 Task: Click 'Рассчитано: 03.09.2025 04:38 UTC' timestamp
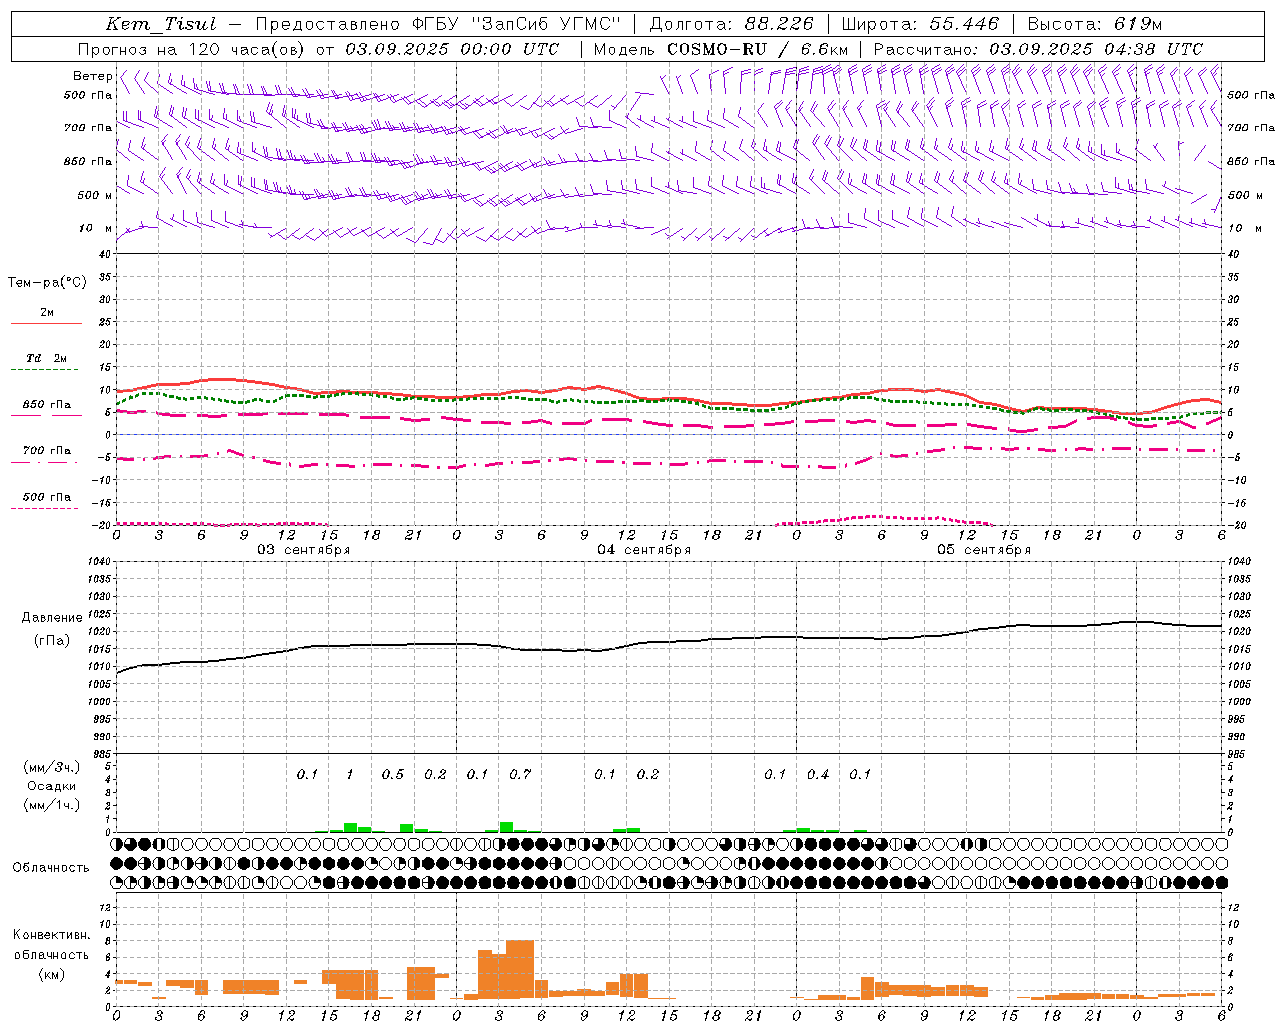pos(1038,49)
